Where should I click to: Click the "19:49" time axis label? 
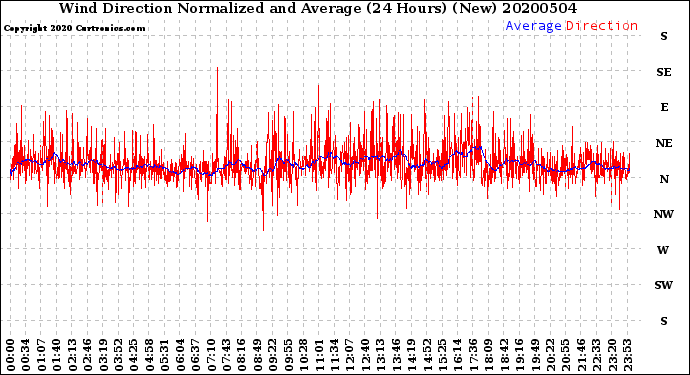point(536,355)
